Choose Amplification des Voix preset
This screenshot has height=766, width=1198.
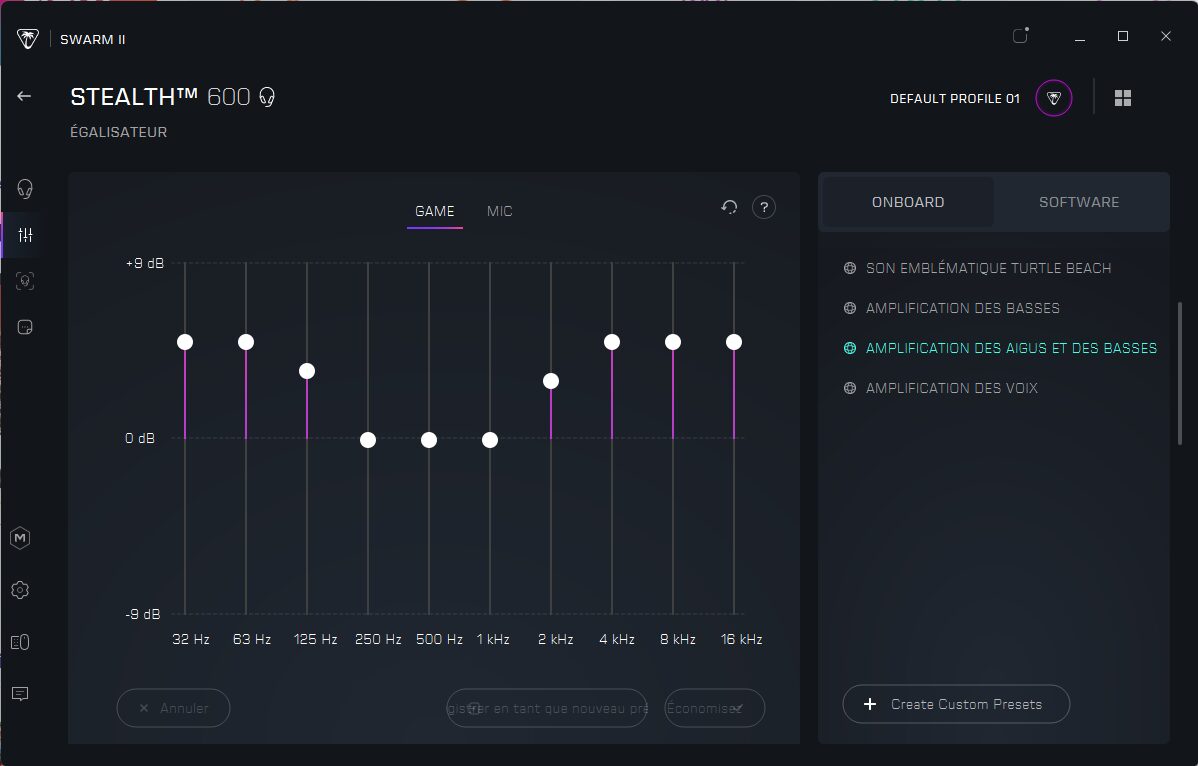point(951,388)
